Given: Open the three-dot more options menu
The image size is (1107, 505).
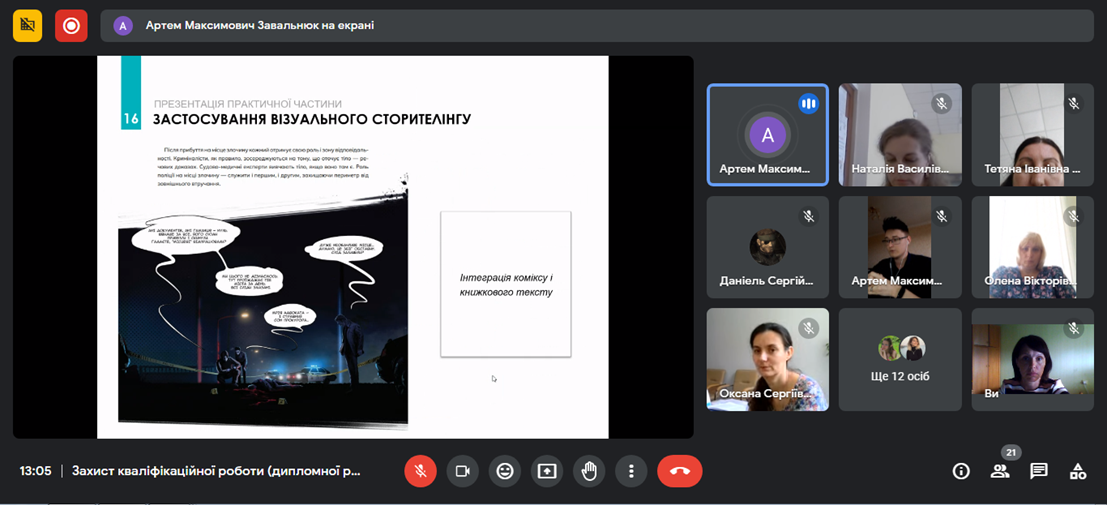Looking at the screenshot, I should 631,471.
